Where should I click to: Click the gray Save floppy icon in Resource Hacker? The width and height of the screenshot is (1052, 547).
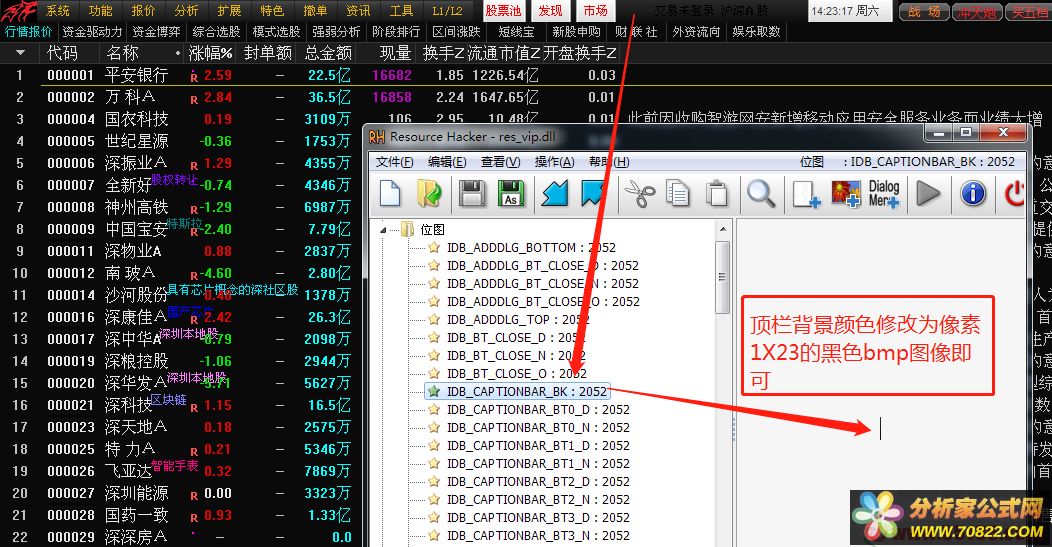click(472, 194)
